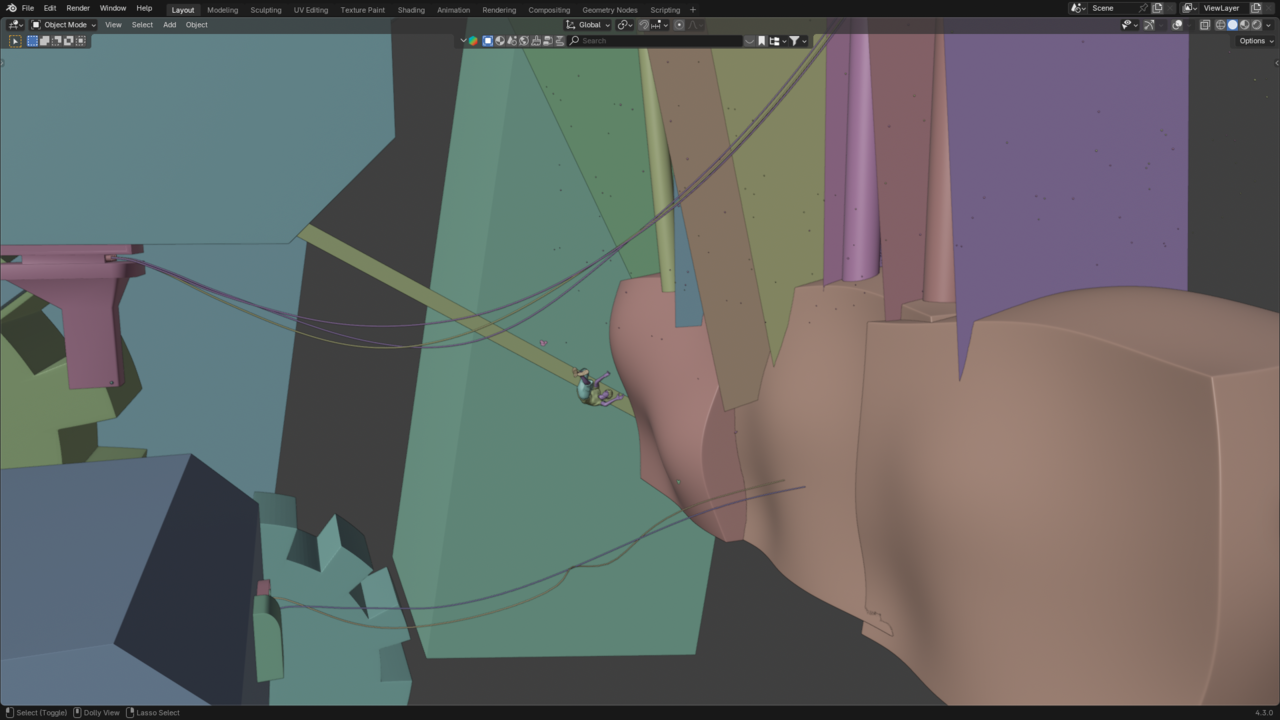Viewport: 1280px width, 720px height.
Task: Open the Object Mode dropdown
Action: (64, 25)
